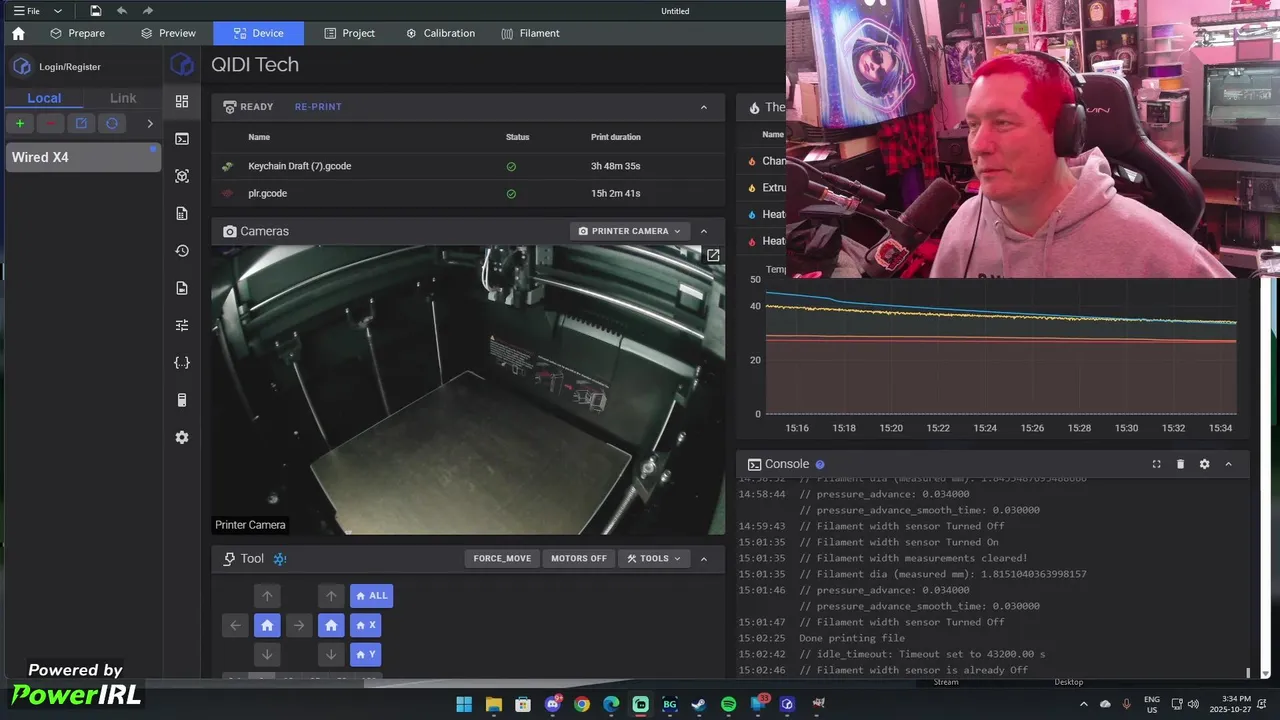Click the blue Z home button
Screen dimensions: 1280x720
(331, 625)
